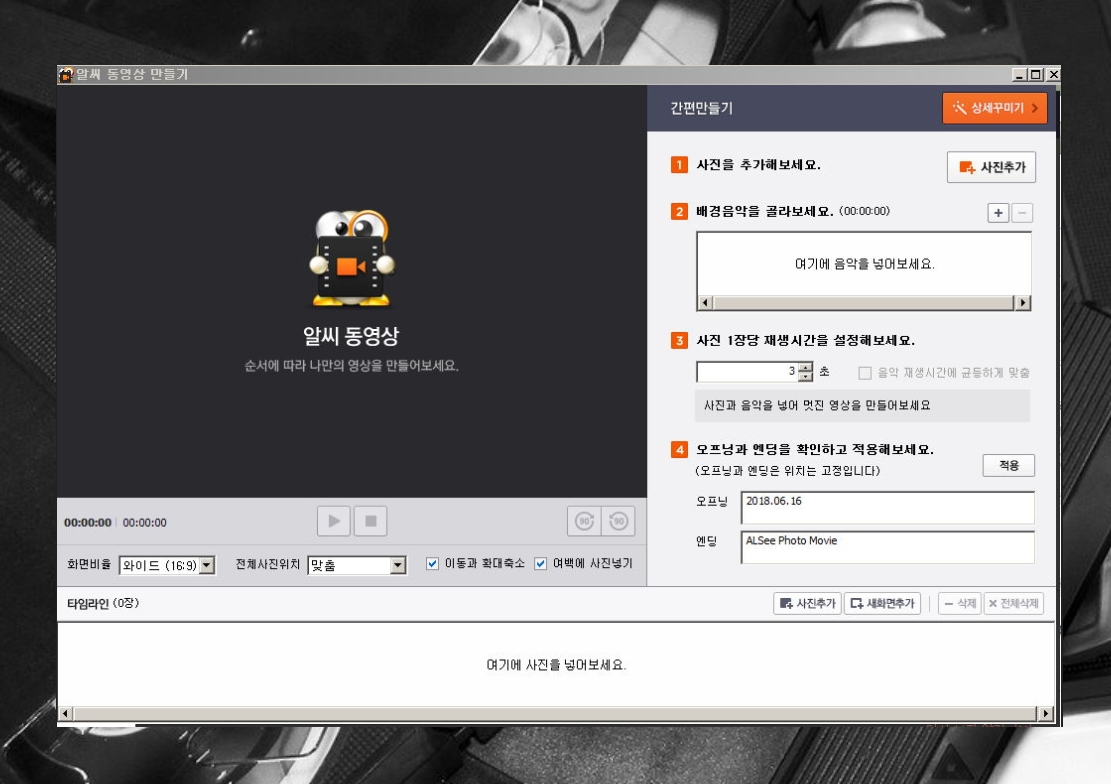Click the music list's right scroll arrow
The height and width of the screenshot is (784, 1111).
[1022, 303]
